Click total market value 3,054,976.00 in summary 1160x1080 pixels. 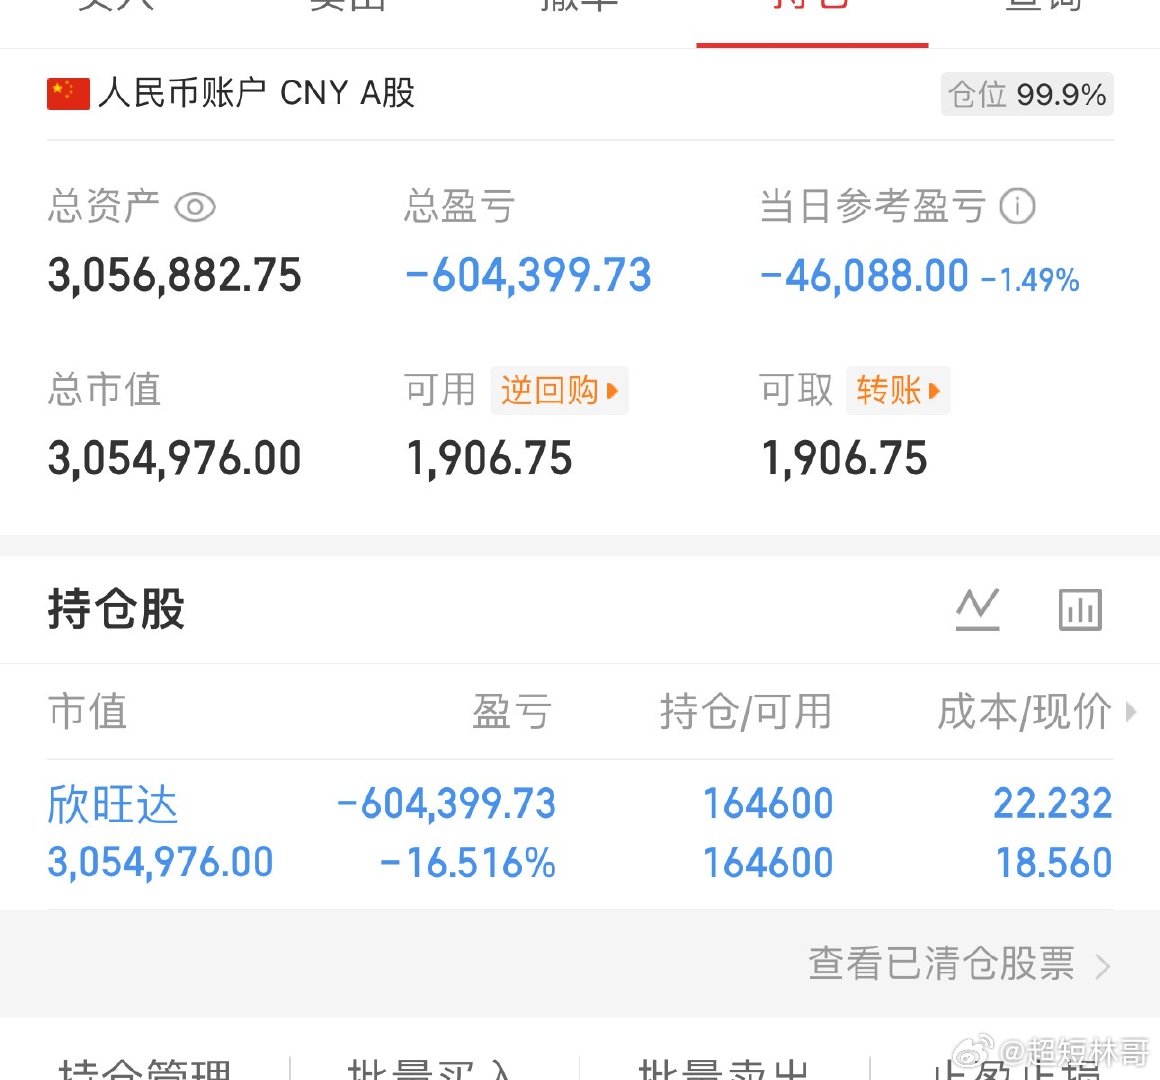point(175,458)
